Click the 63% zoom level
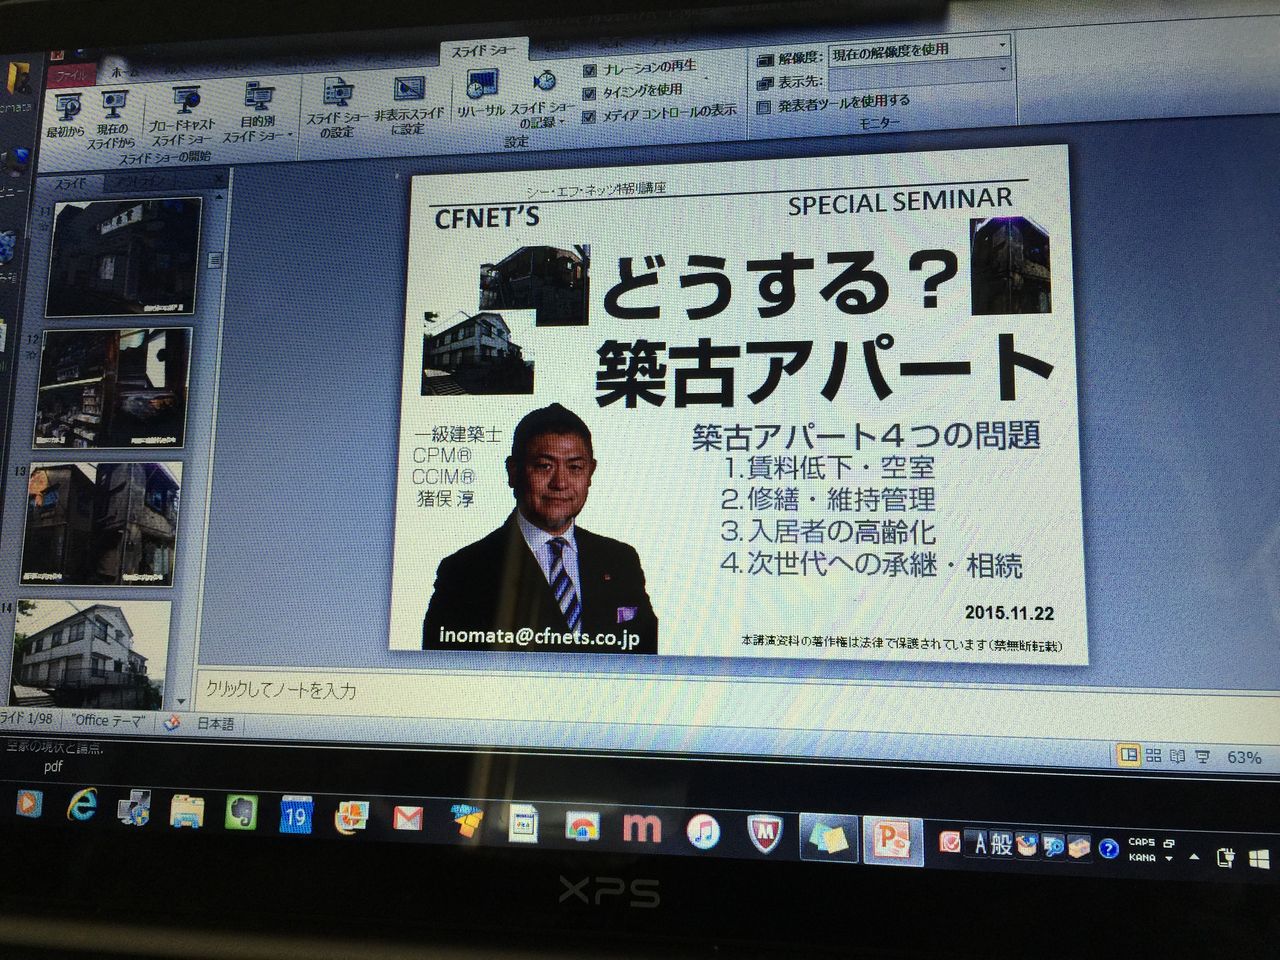The width and height of the screenshot is (1280, 960). point(1243,758)
